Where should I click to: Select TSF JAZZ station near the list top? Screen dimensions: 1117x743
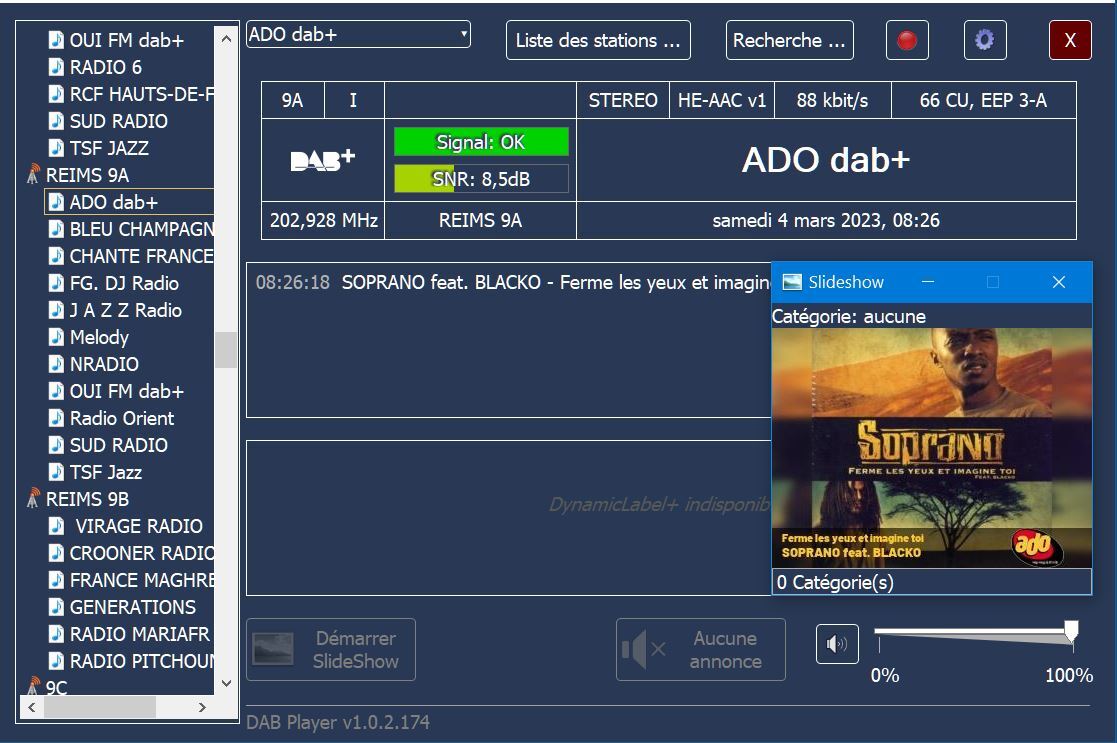click(109, 148)
